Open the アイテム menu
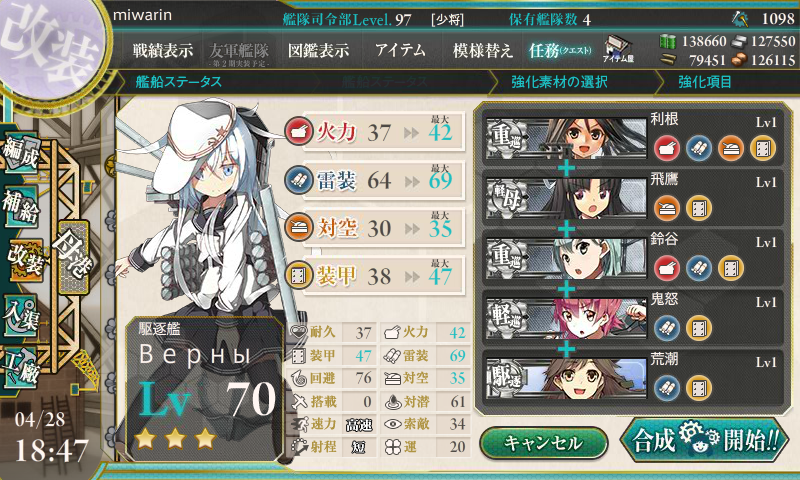Screen dimensions: 800x480 (x=401, y=50)
